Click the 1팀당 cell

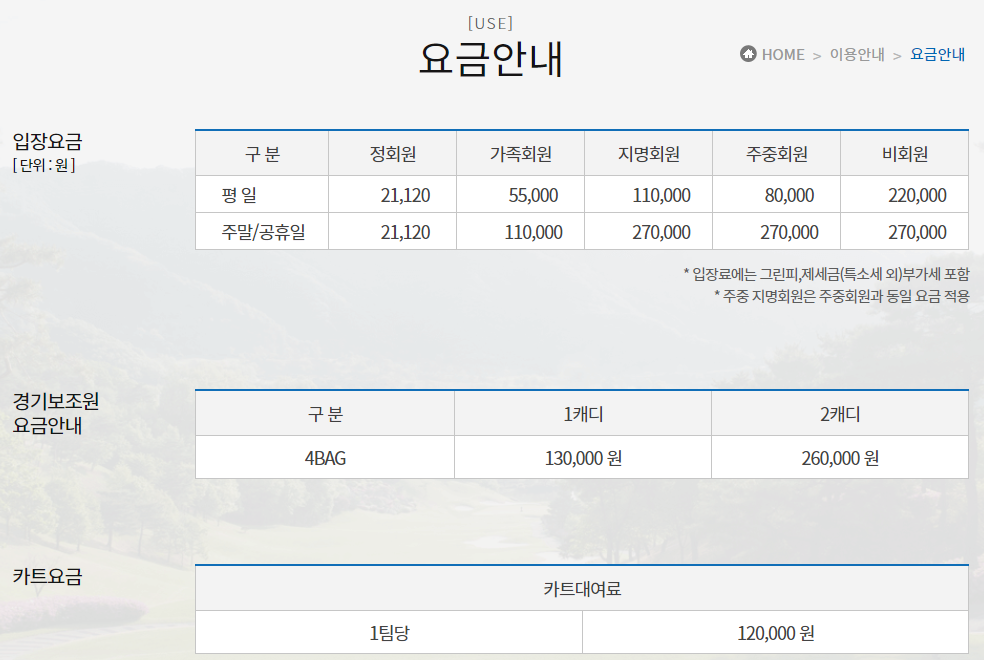point(389,633)
